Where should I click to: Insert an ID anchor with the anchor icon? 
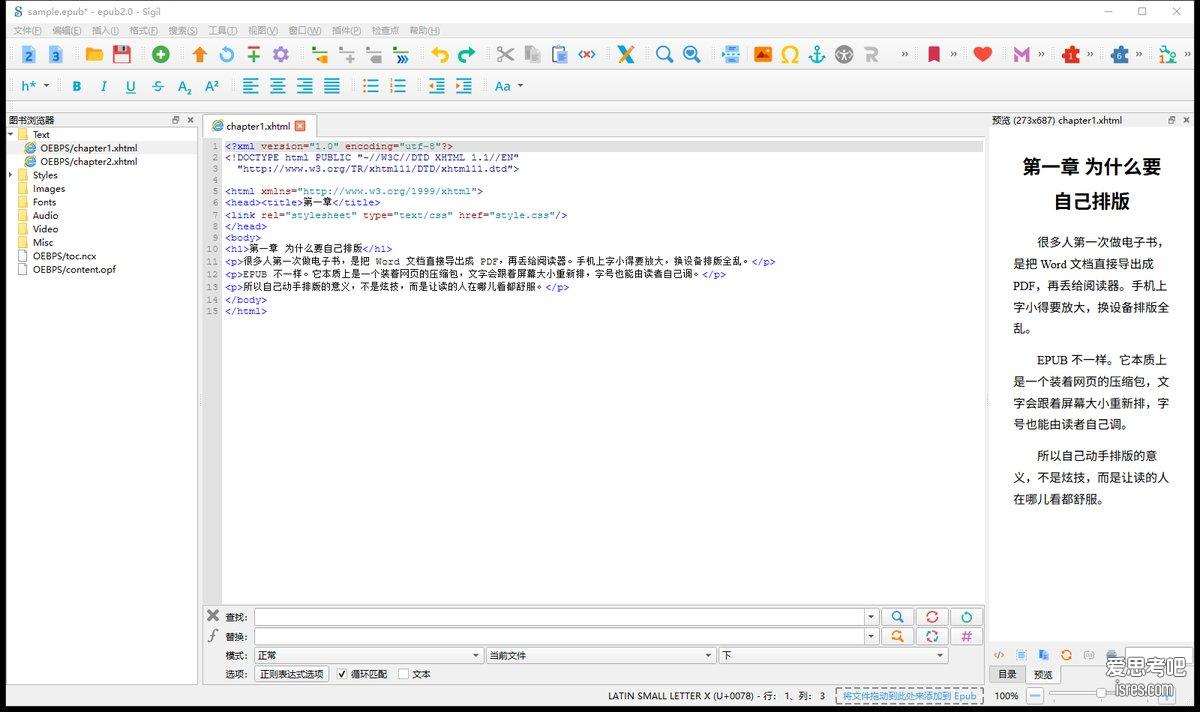click(817, 55)
